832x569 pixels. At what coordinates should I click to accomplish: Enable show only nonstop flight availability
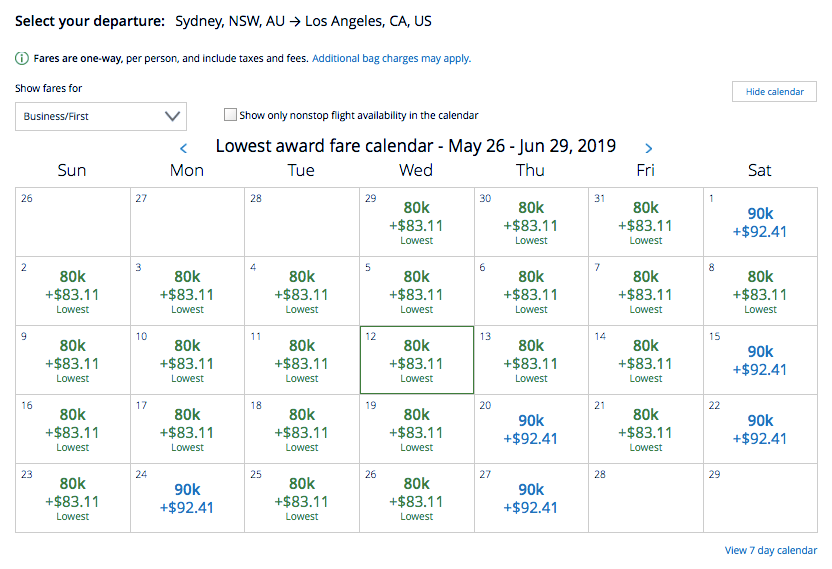(x=231, y=115)
